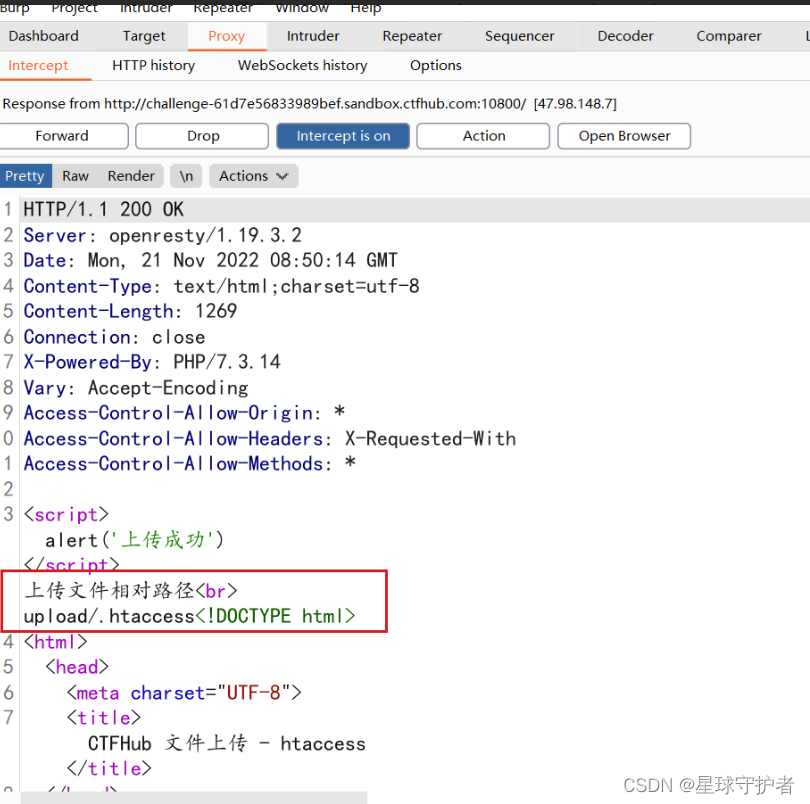Click the upload/.htaccess path text
The width and height of the screenshot is (810, 804).
click(109, 616)
